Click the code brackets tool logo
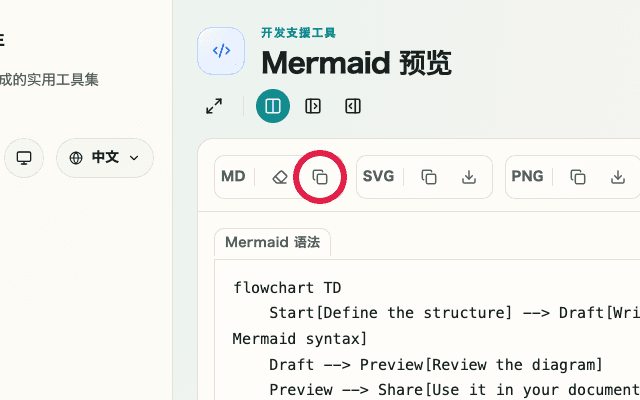Screen dimensions: 640x400 click(x=221, y=51)
